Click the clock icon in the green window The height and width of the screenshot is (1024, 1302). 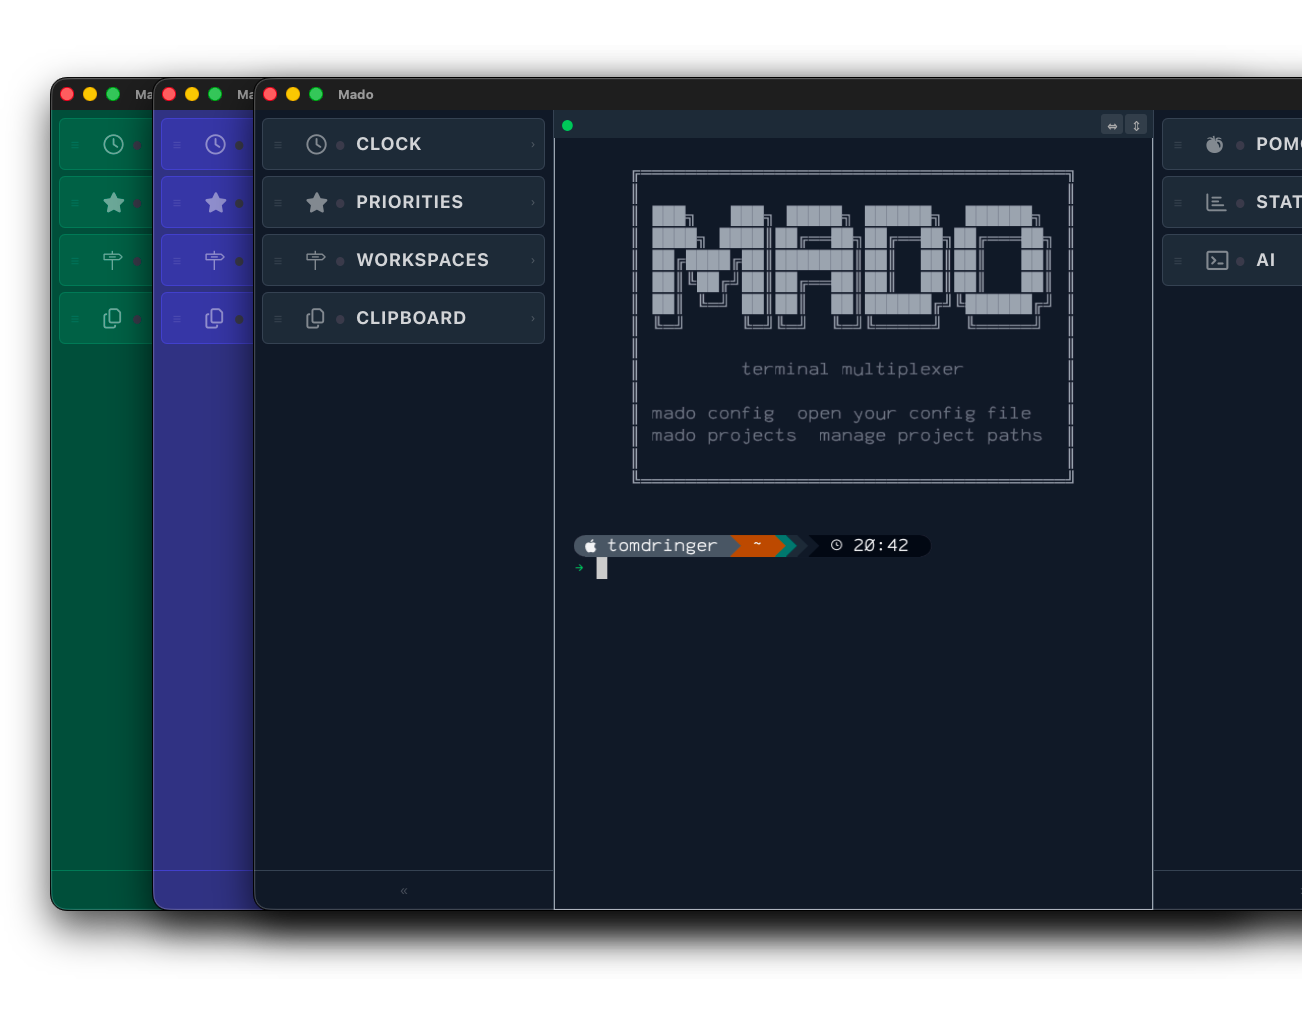[x=113, y=144]
